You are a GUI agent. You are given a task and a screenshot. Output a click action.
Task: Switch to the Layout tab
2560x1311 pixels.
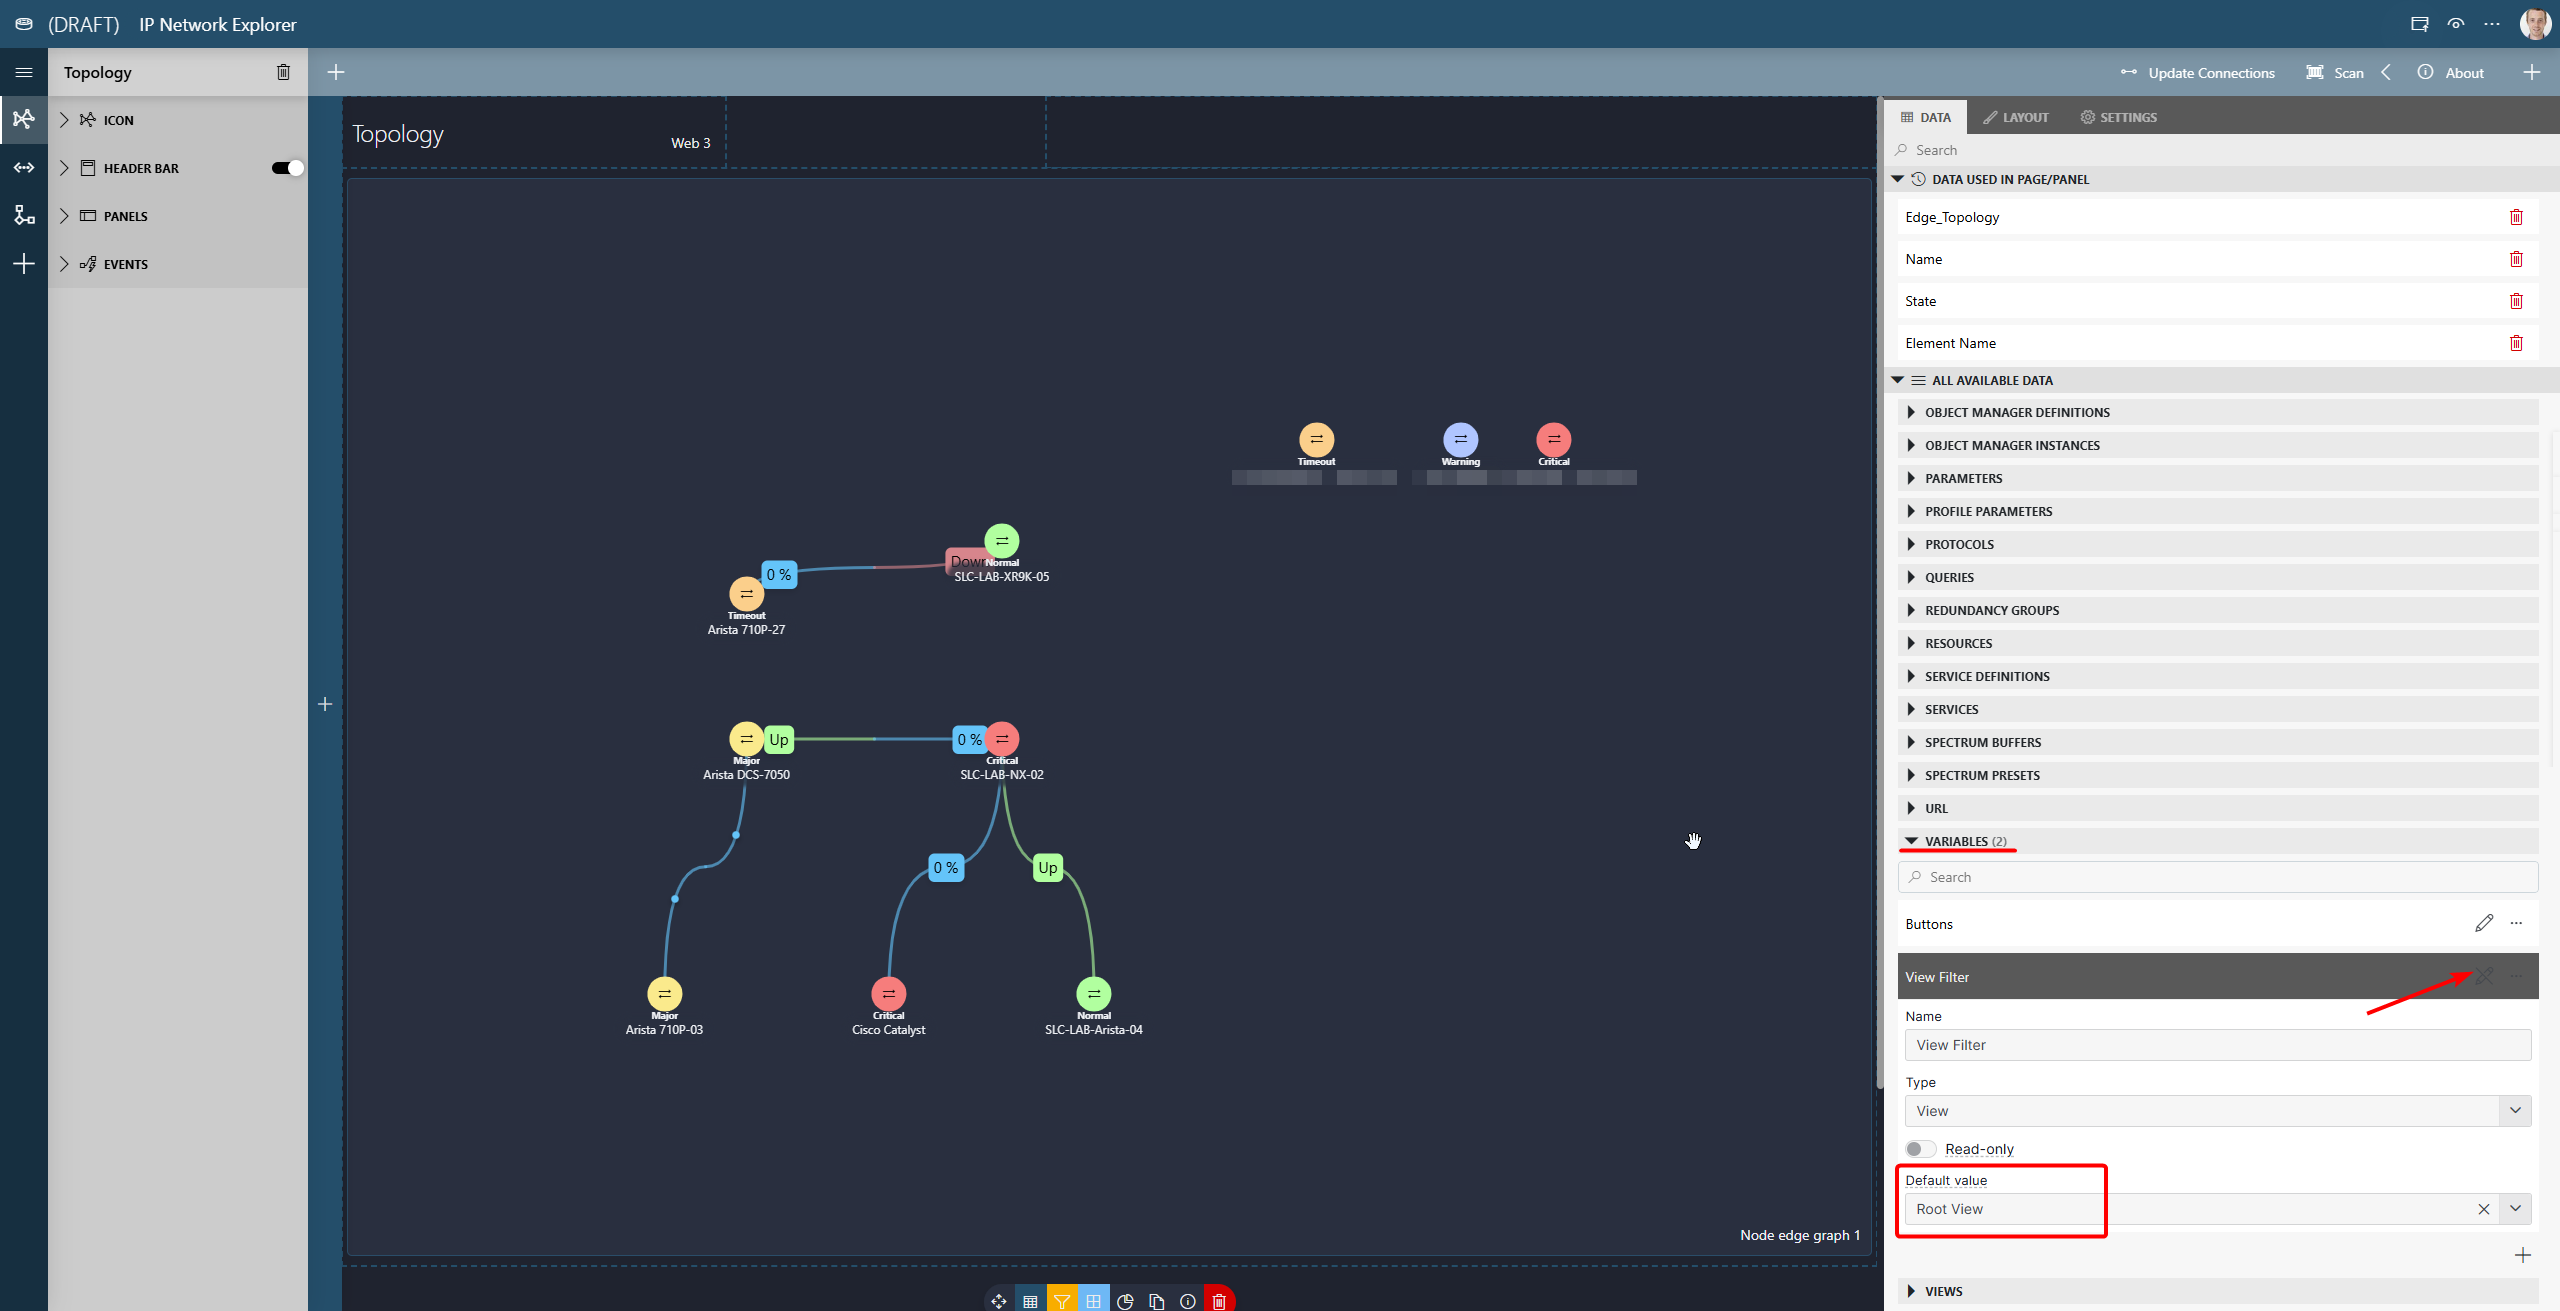pos(2016,117)
